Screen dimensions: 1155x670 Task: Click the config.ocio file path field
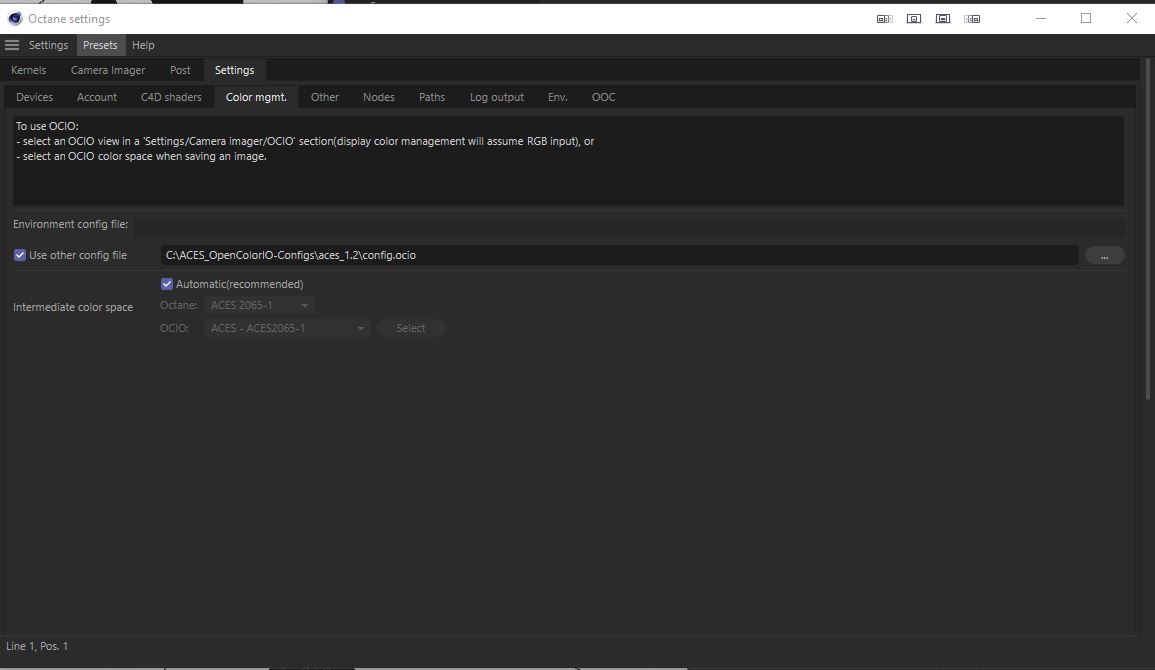619,255
